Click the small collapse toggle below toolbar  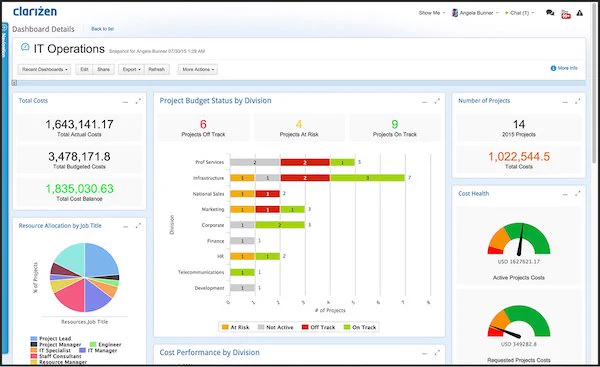14,83
